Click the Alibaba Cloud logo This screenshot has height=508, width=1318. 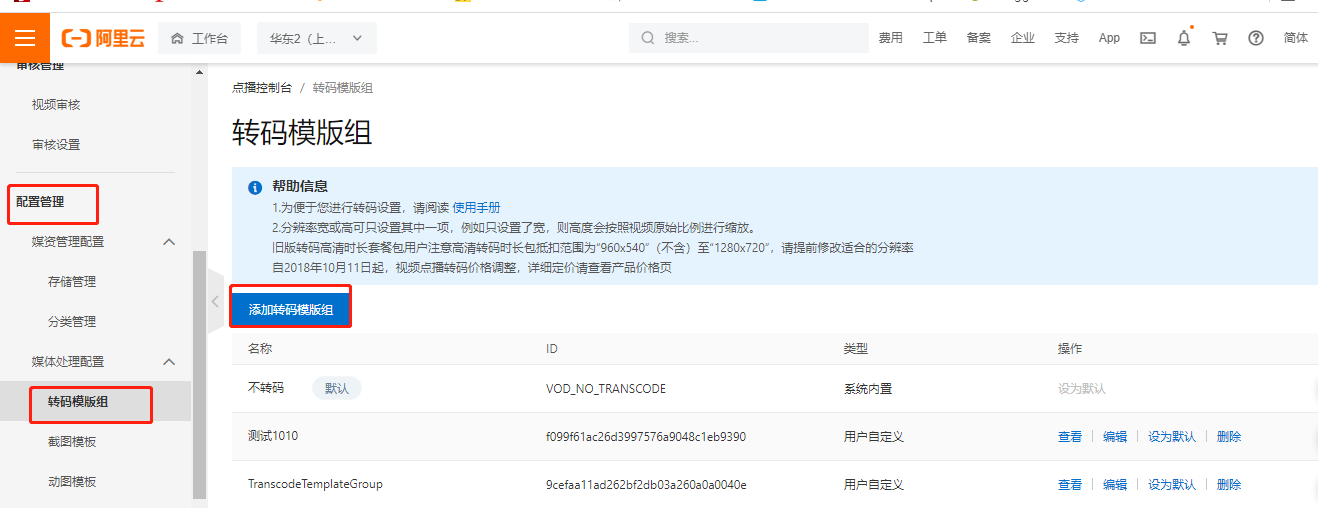(103, 39)
